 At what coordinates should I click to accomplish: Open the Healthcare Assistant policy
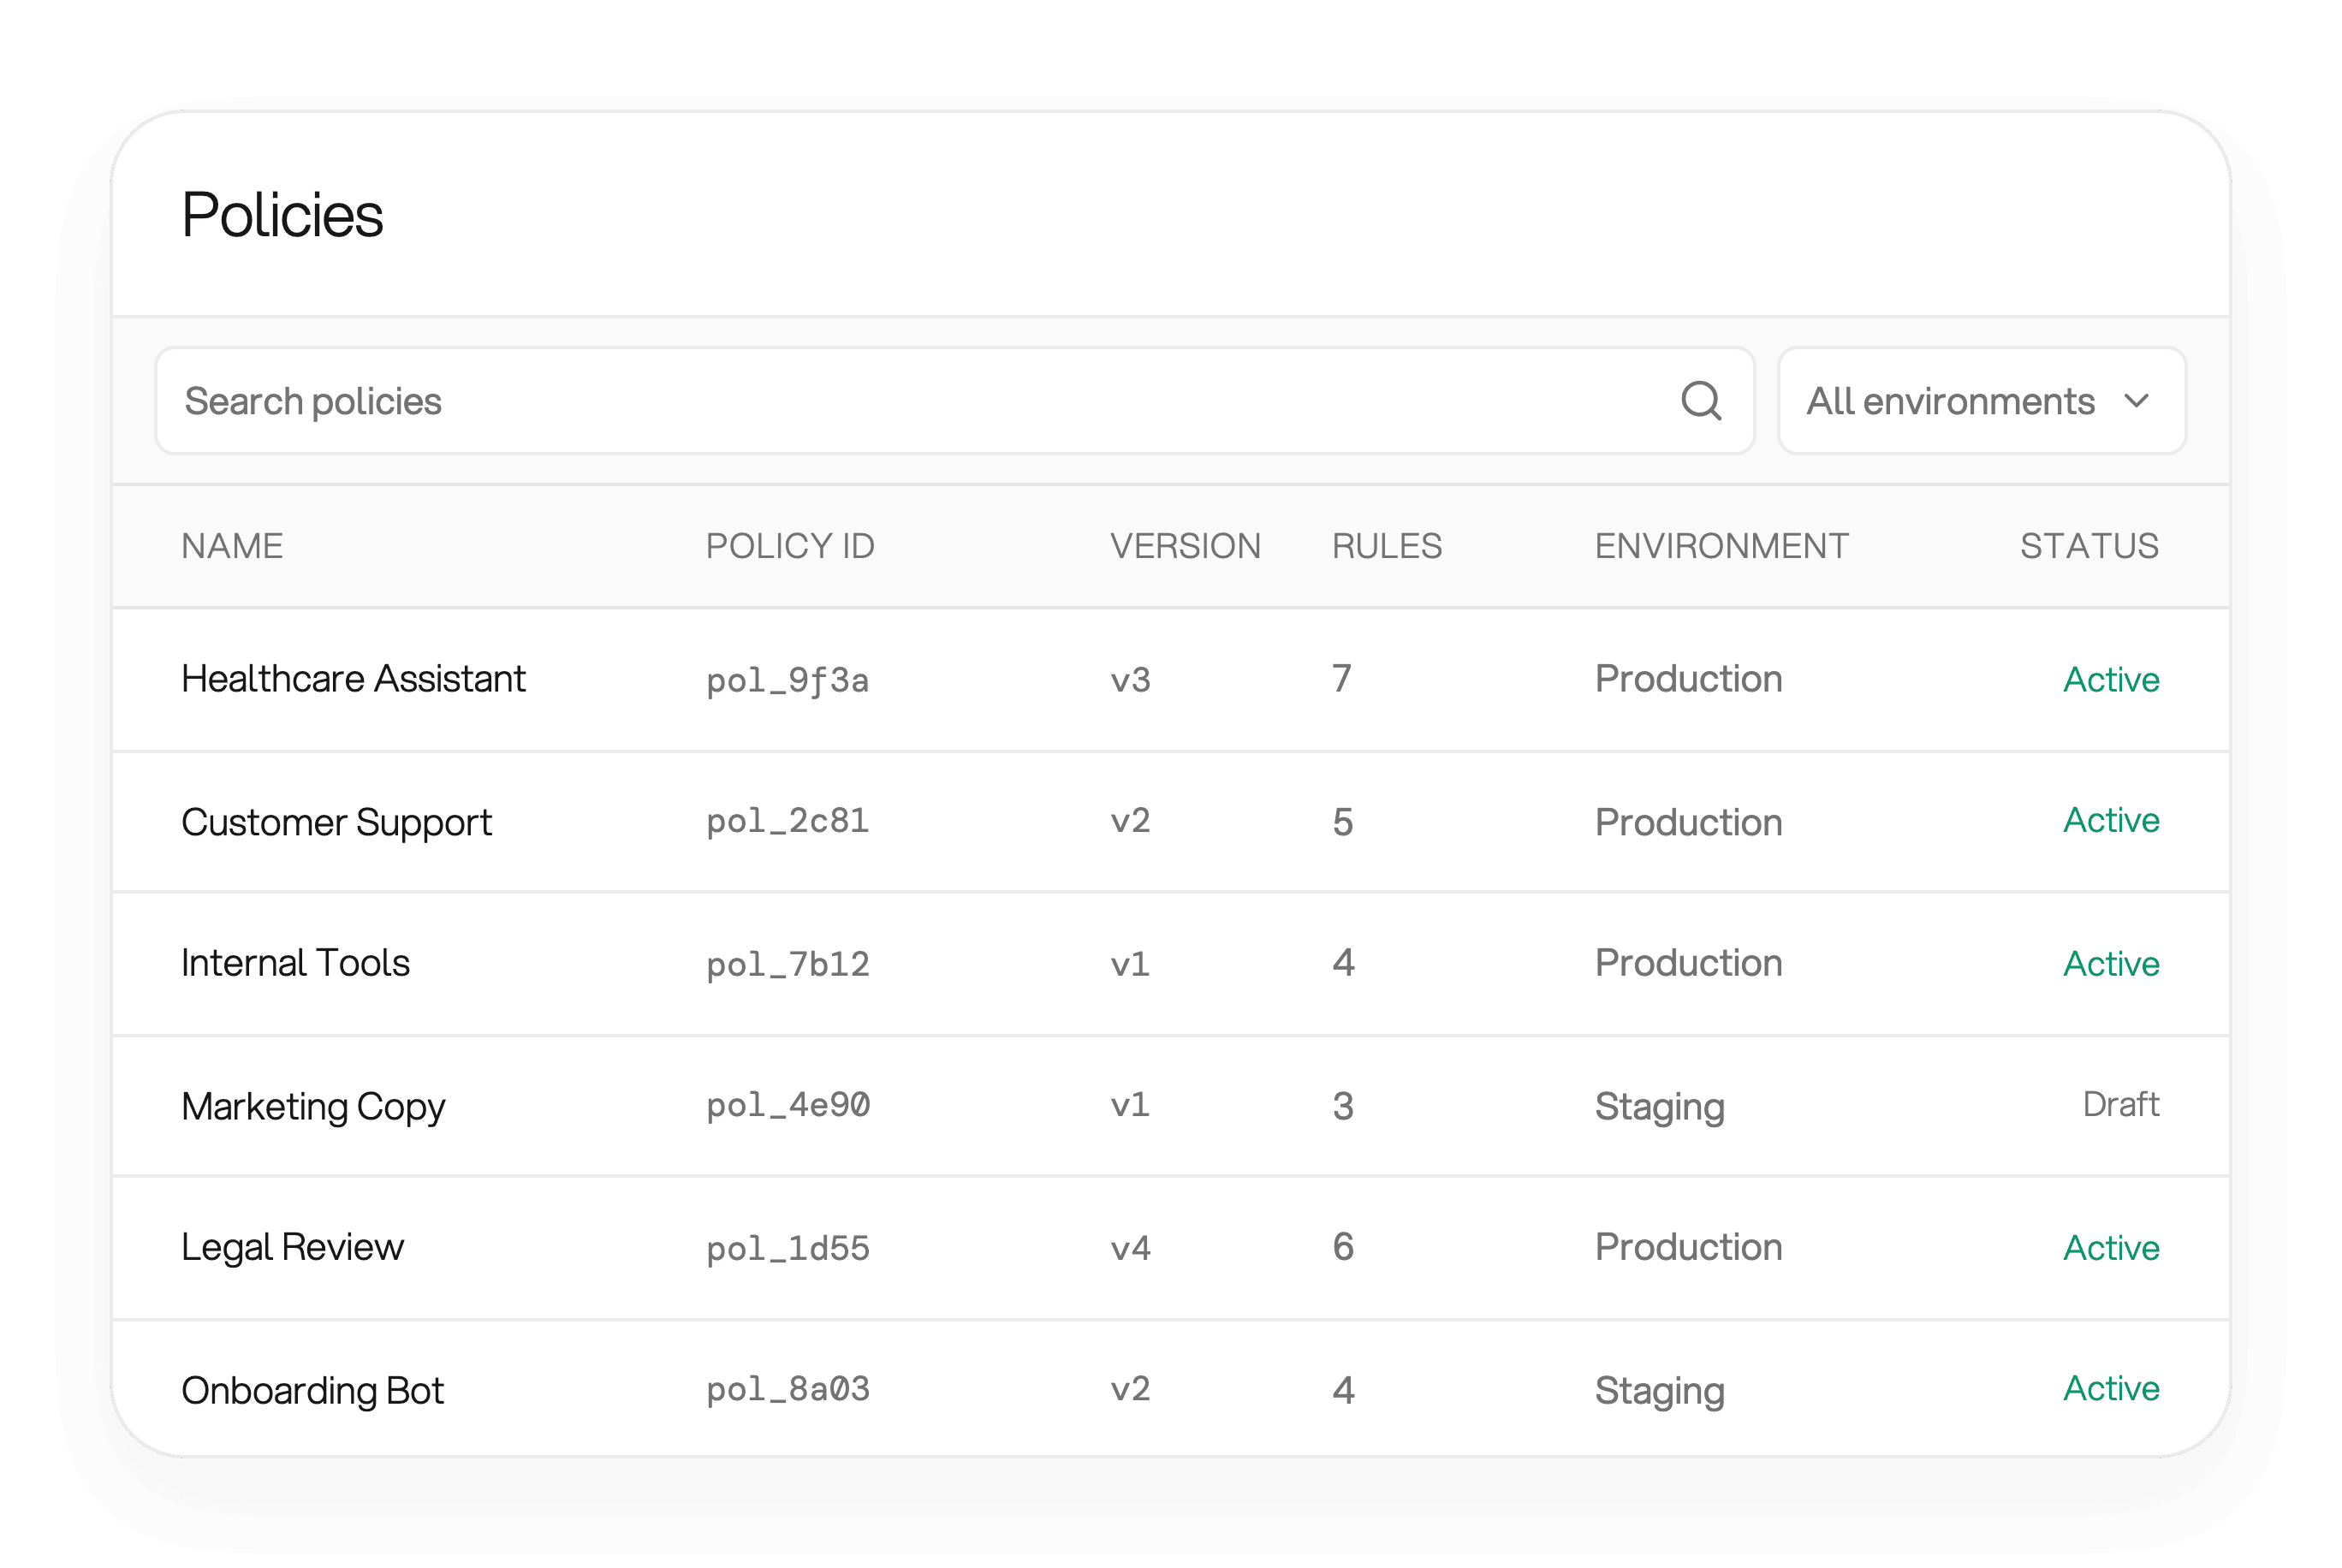pos(353,679)
